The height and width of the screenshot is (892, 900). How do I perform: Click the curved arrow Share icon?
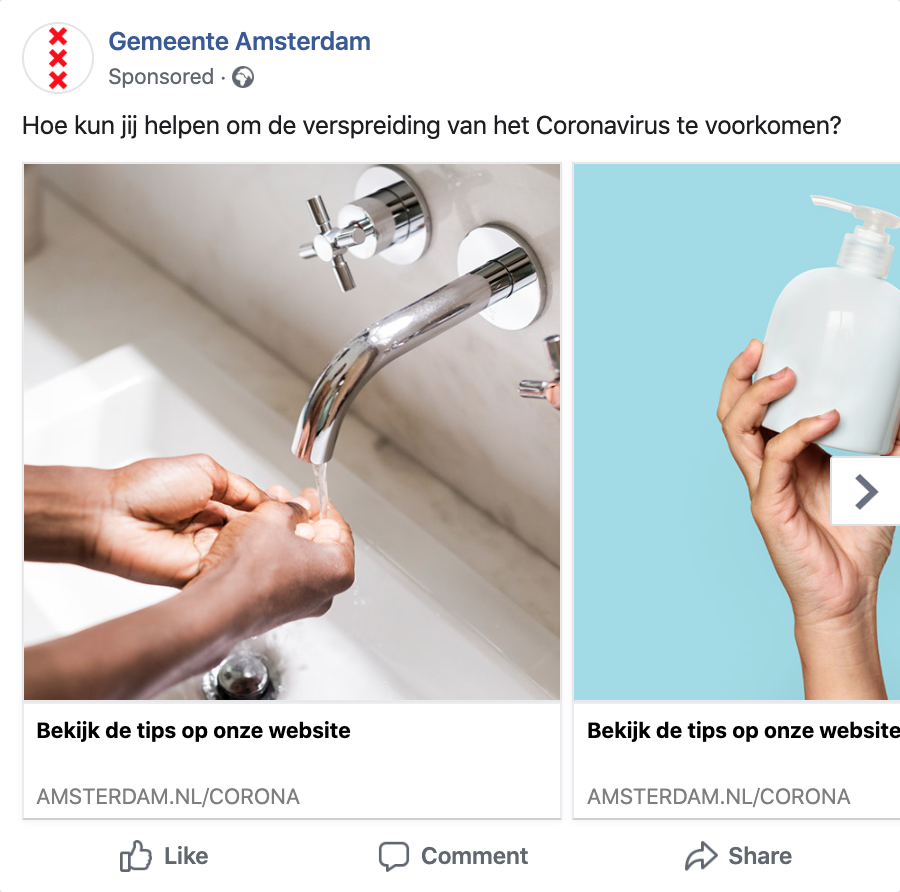pyautogui.click(x=701, y=856)
